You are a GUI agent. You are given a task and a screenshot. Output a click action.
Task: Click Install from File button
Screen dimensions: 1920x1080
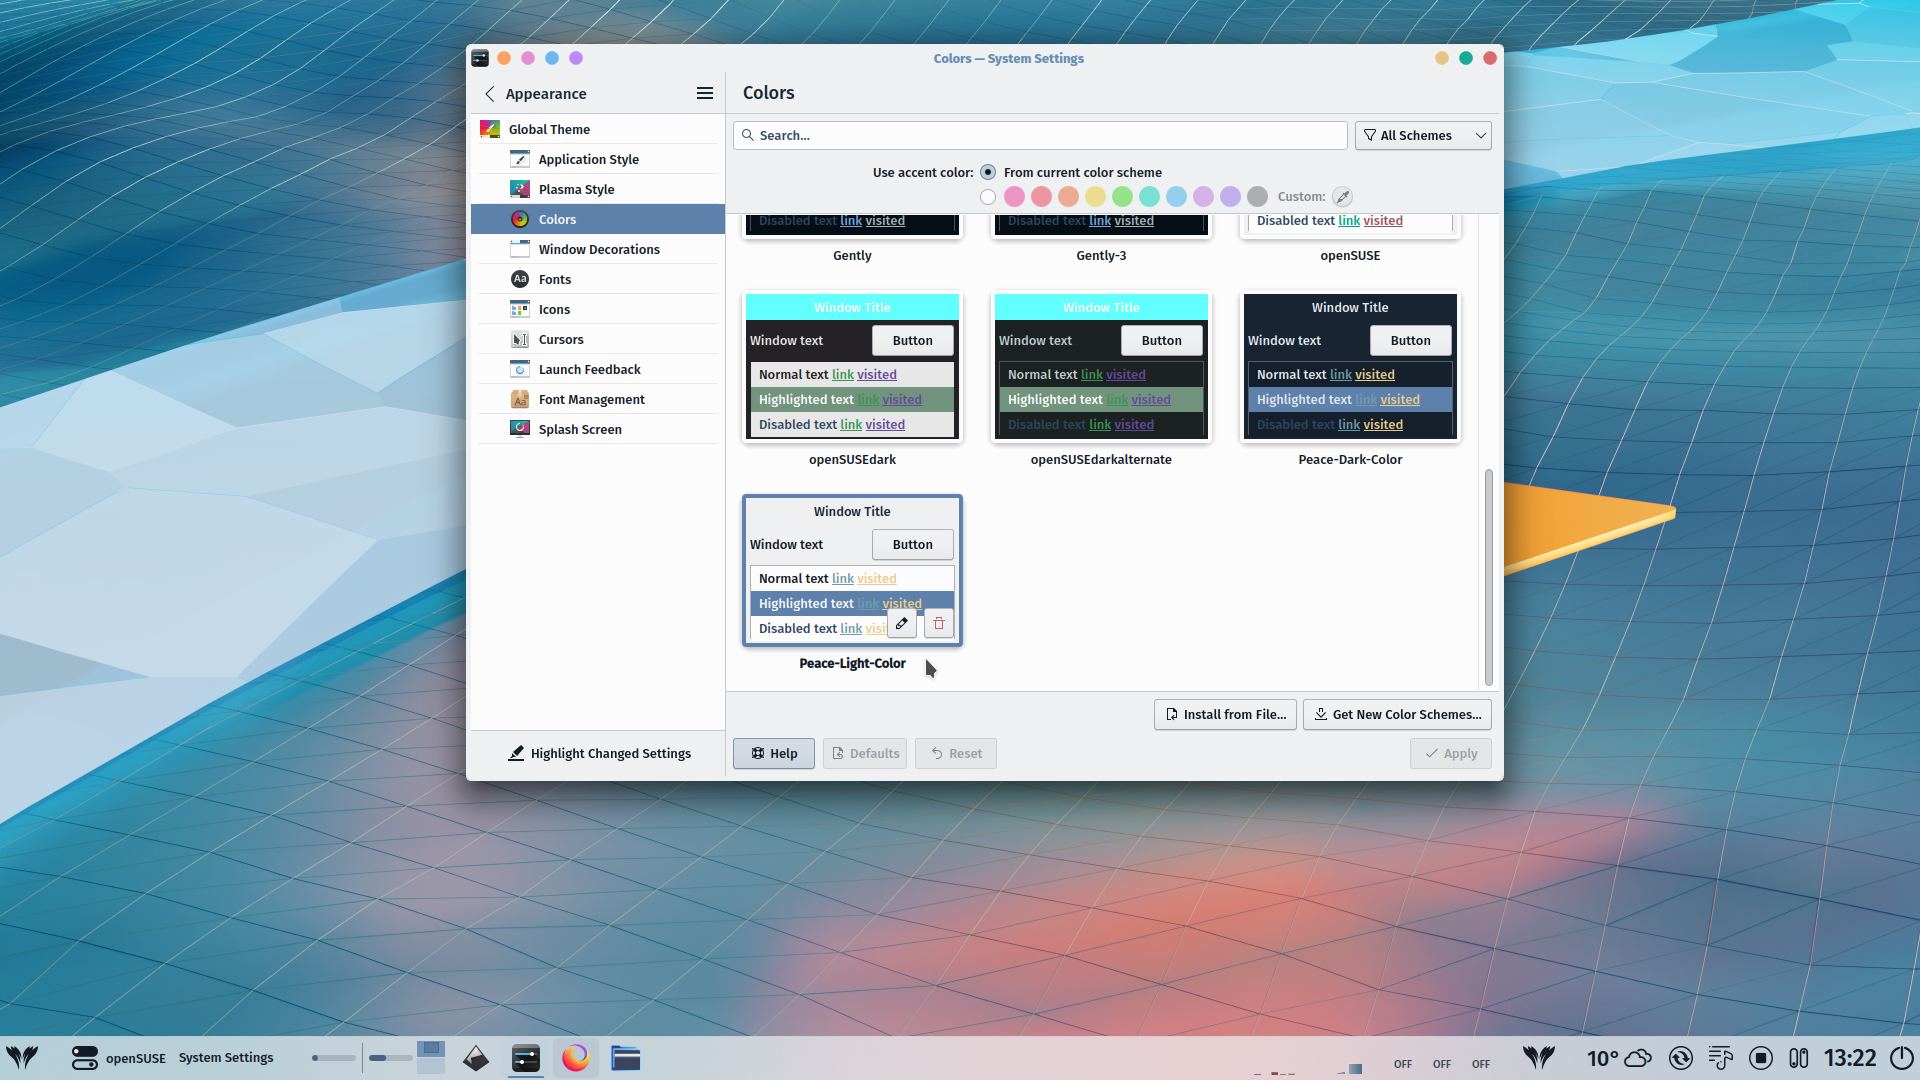pyautogui.click(x=1225, y=714)
